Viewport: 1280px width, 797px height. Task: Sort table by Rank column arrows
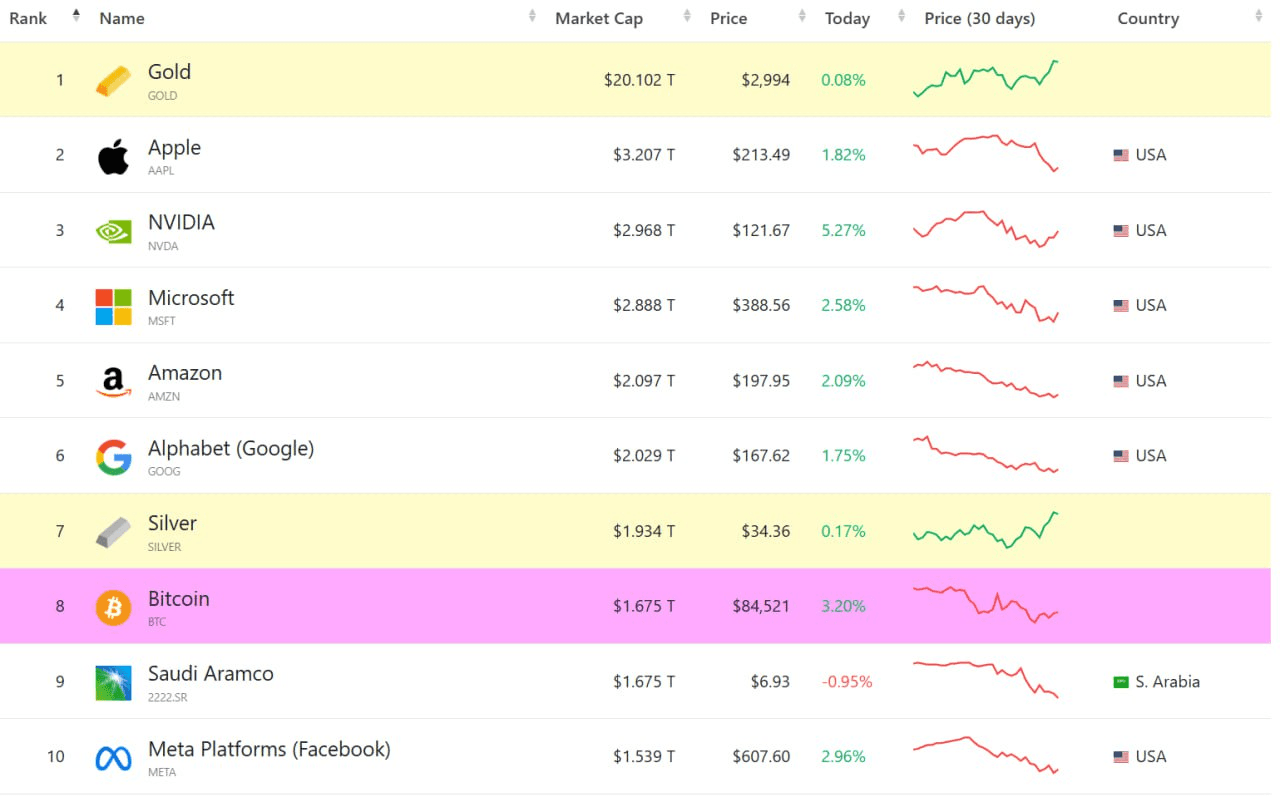76,17
